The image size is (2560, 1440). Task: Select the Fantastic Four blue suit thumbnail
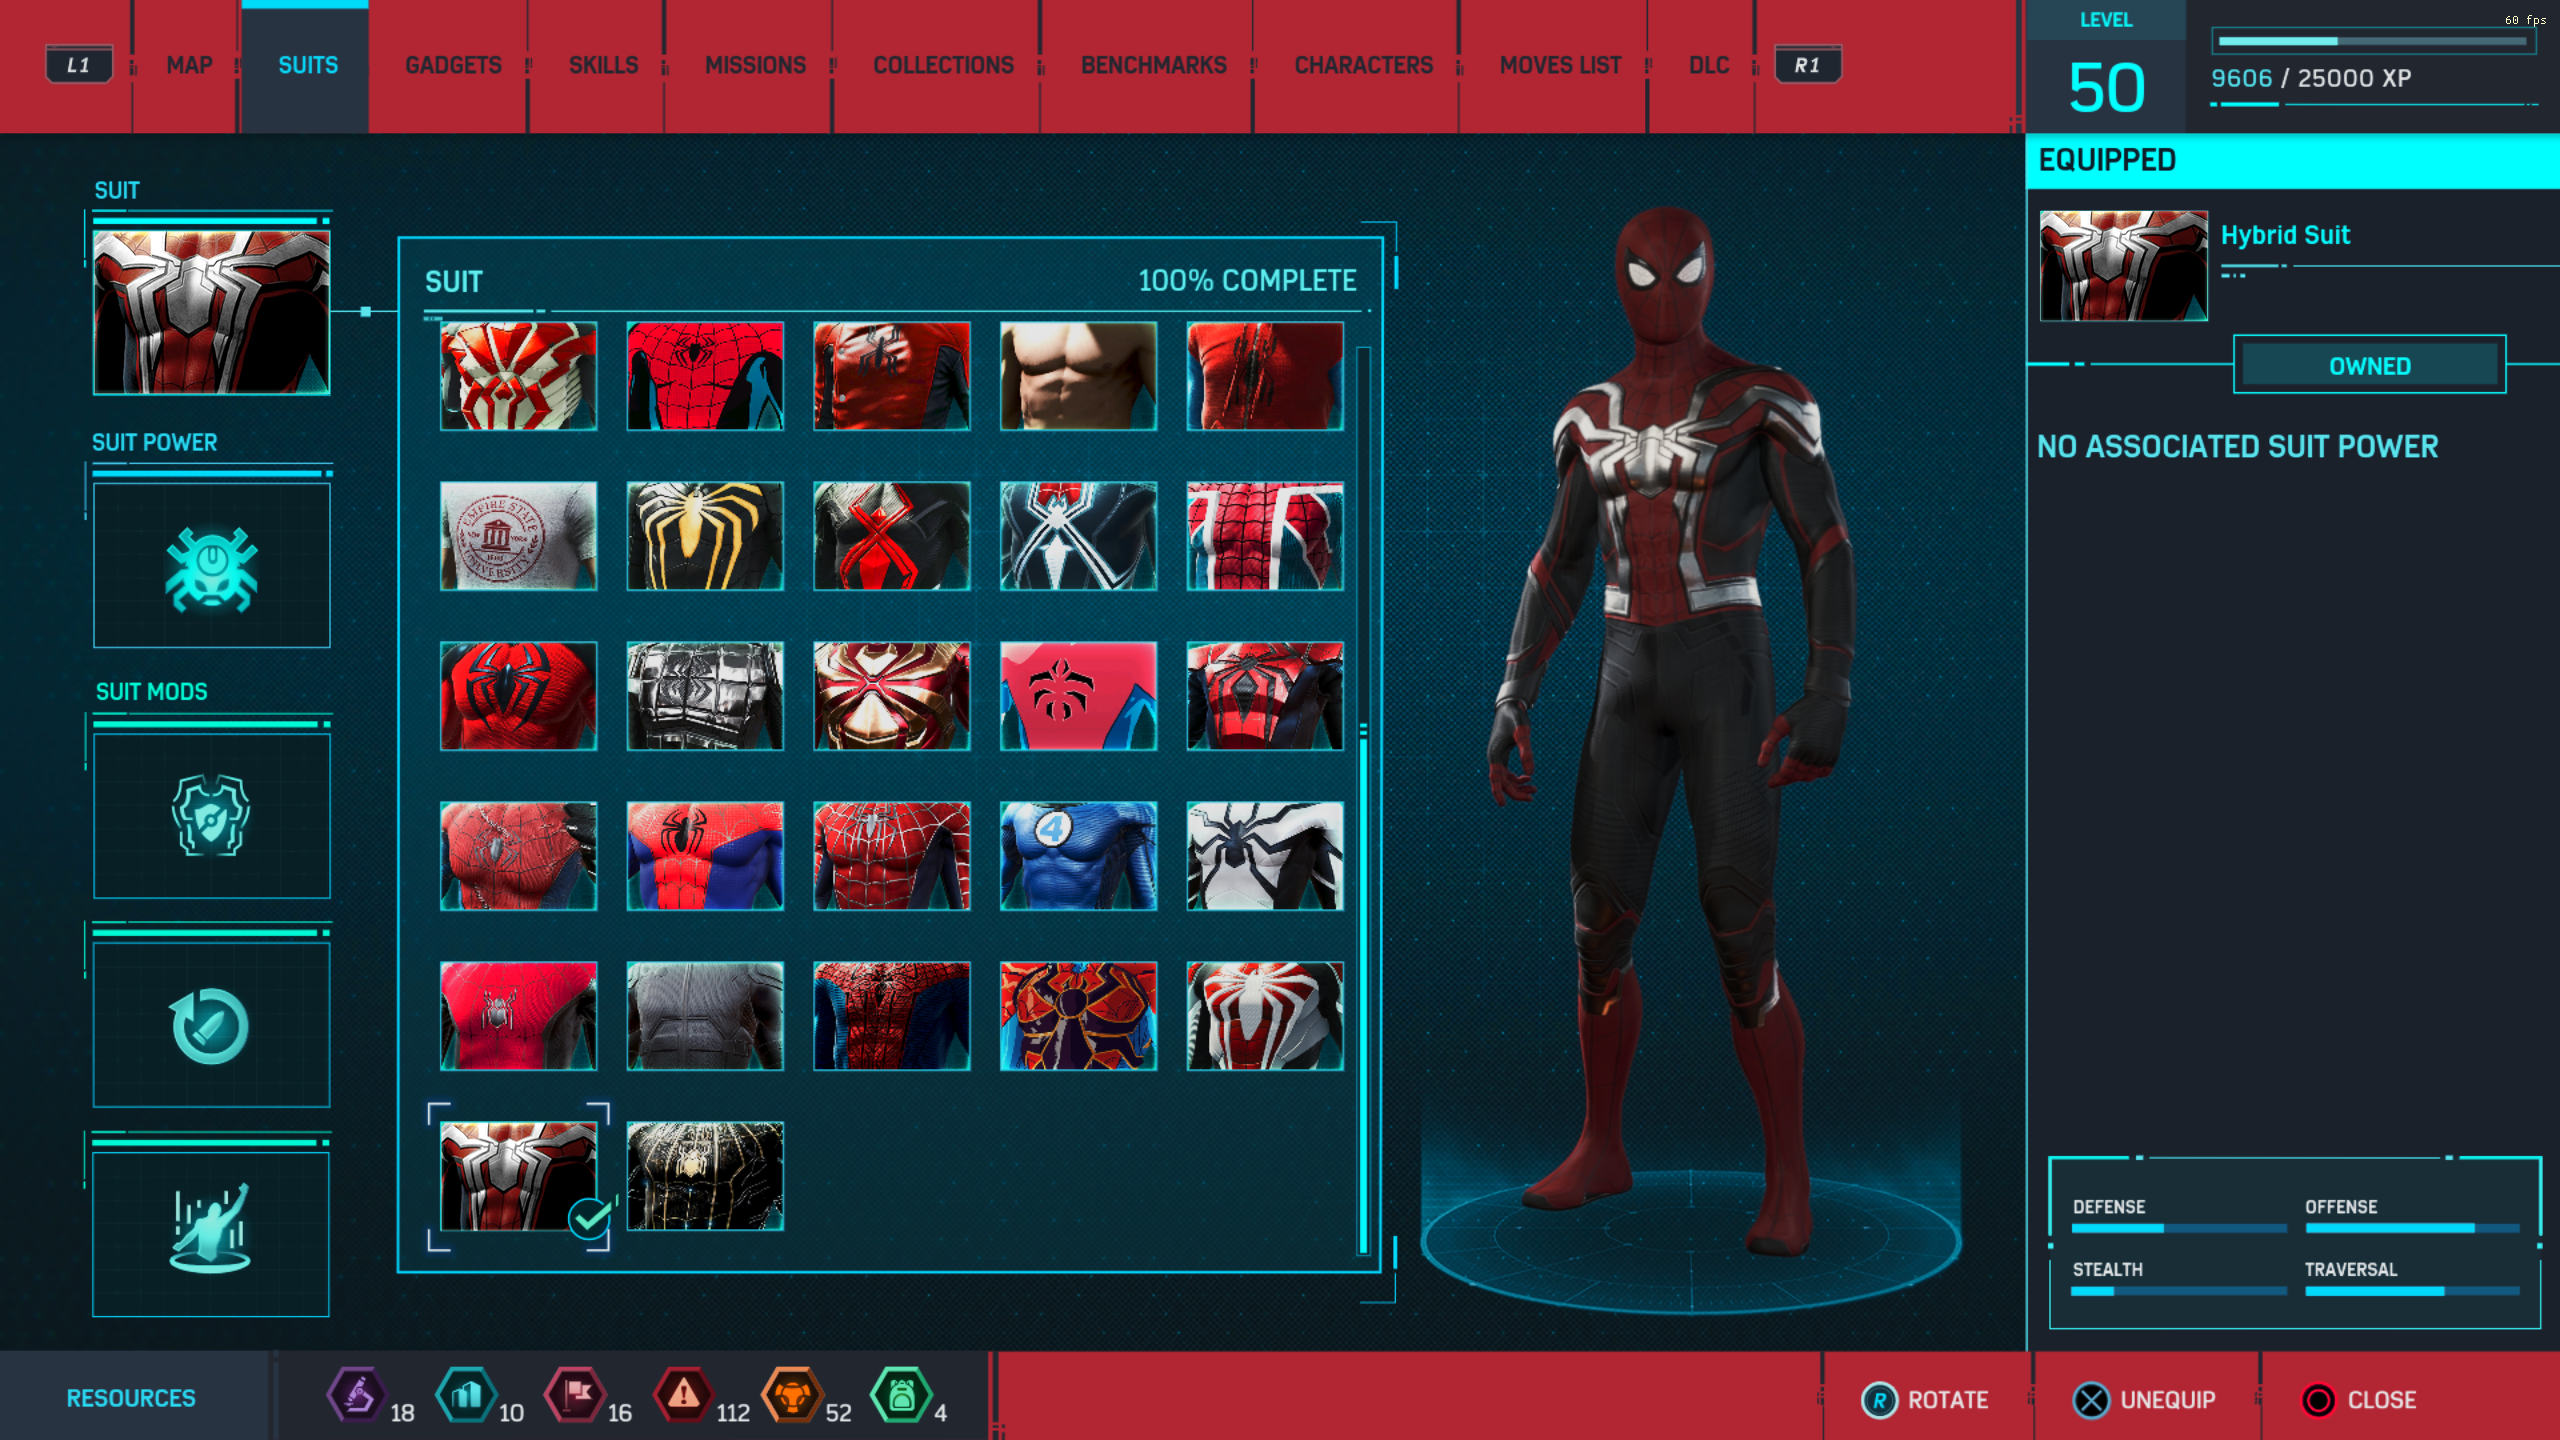[x=1078, y=856]
